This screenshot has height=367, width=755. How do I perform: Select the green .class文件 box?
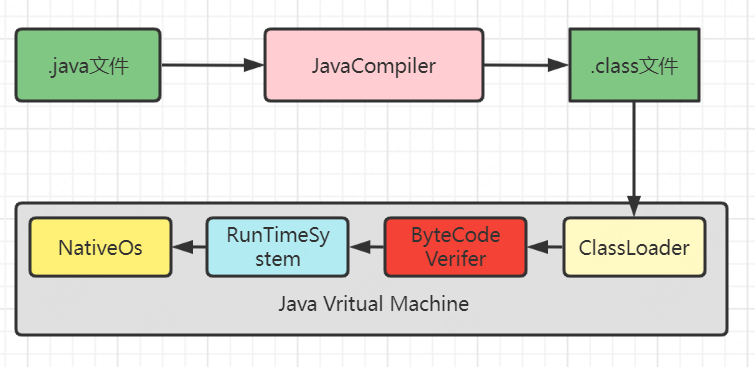[x=634, y=65]
